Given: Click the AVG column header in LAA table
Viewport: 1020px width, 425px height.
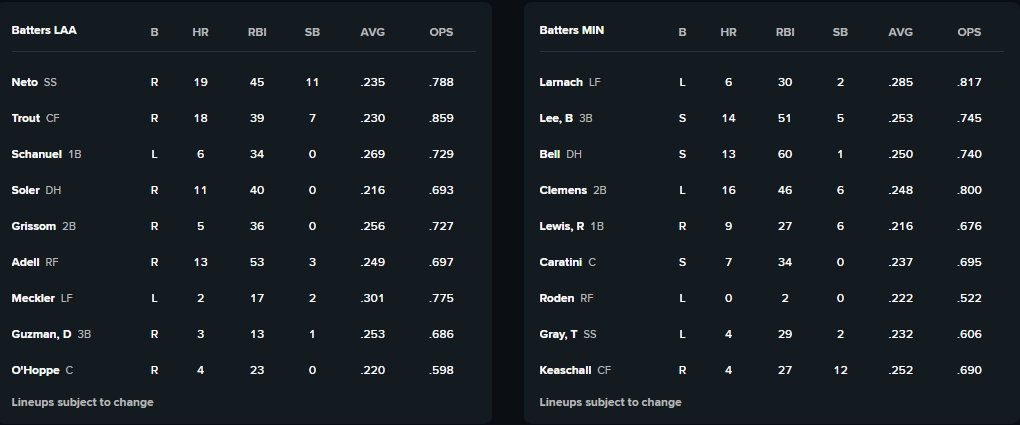Looking at the screenshot, I should [373, 32].
